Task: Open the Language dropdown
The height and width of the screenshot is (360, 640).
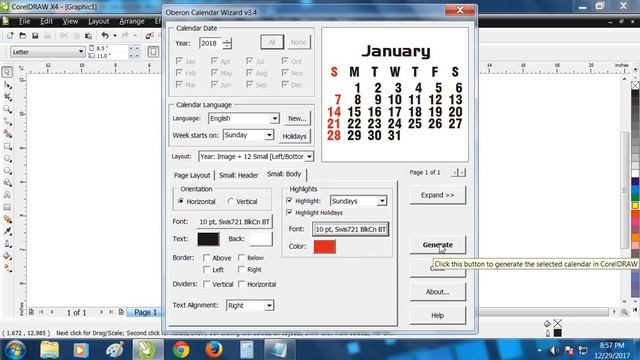Action: 275,118
